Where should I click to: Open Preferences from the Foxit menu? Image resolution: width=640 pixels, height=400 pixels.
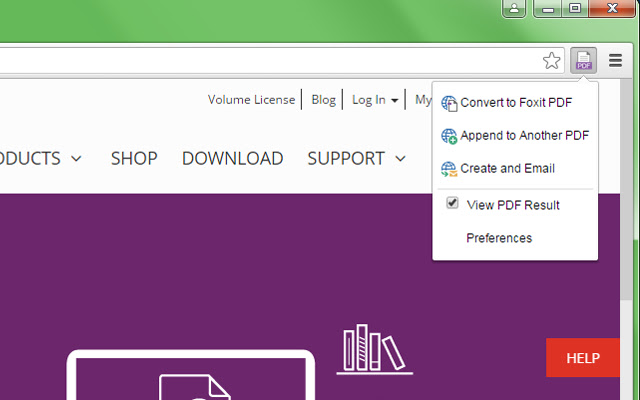(x=499, y=238)
